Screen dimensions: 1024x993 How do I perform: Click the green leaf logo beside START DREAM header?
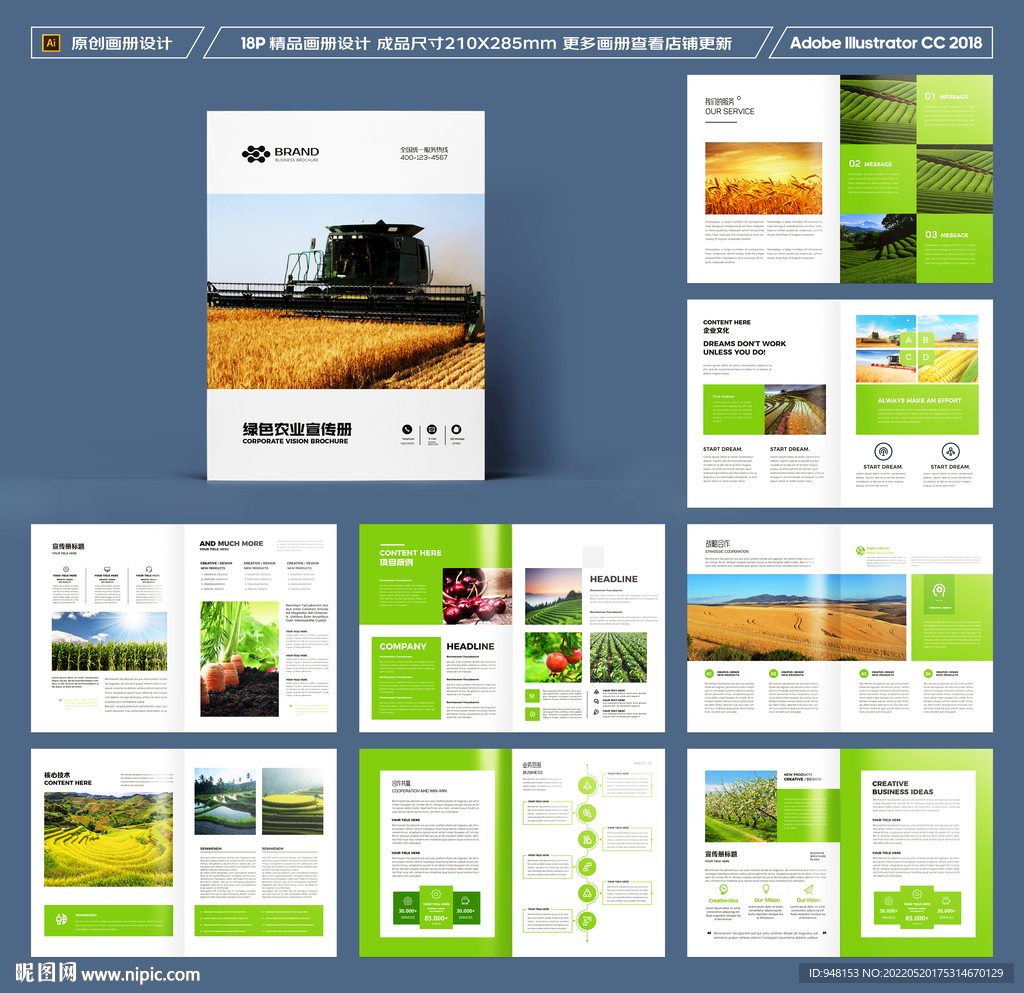click(x=860, y=550)
